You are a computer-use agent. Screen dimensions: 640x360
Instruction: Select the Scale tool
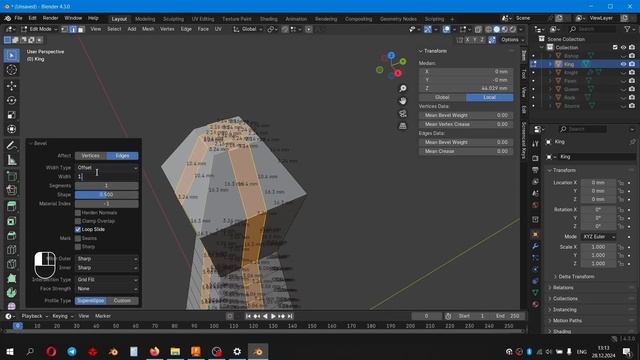[x=11, y=115]
